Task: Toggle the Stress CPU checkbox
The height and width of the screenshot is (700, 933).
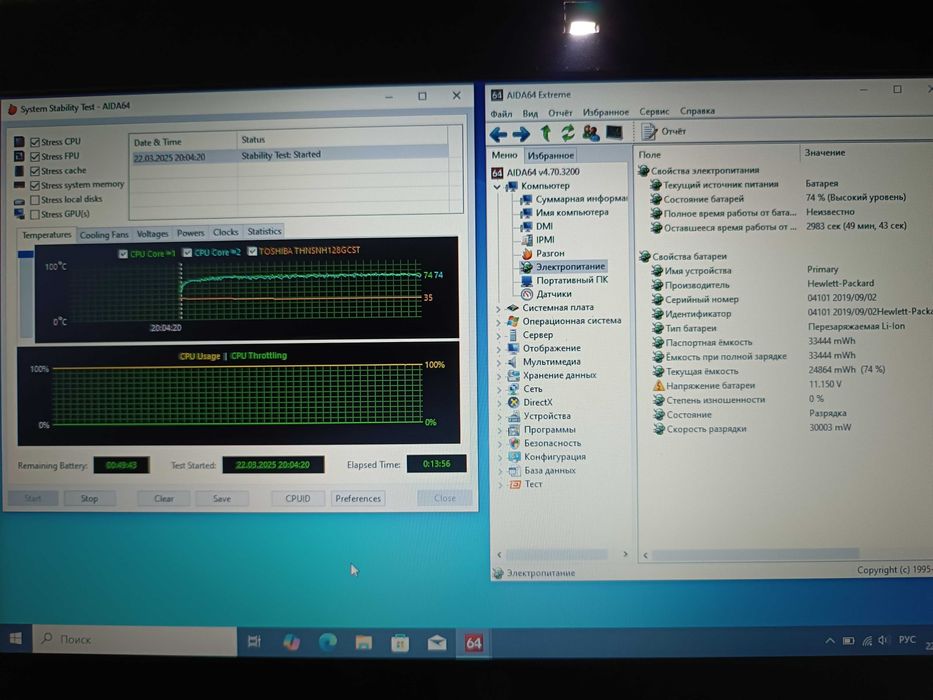Action: coord(35,142)
